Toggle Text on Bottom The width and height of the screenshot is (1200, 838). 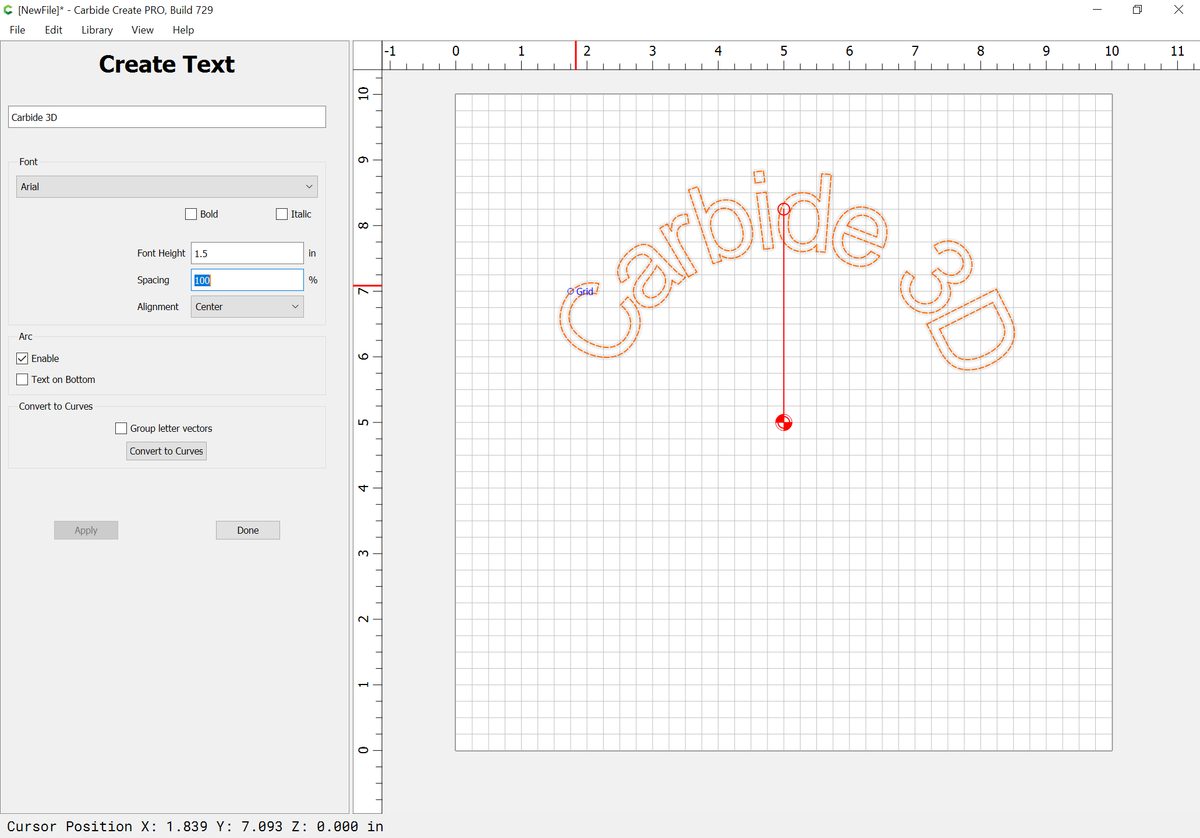pos(21,379)
